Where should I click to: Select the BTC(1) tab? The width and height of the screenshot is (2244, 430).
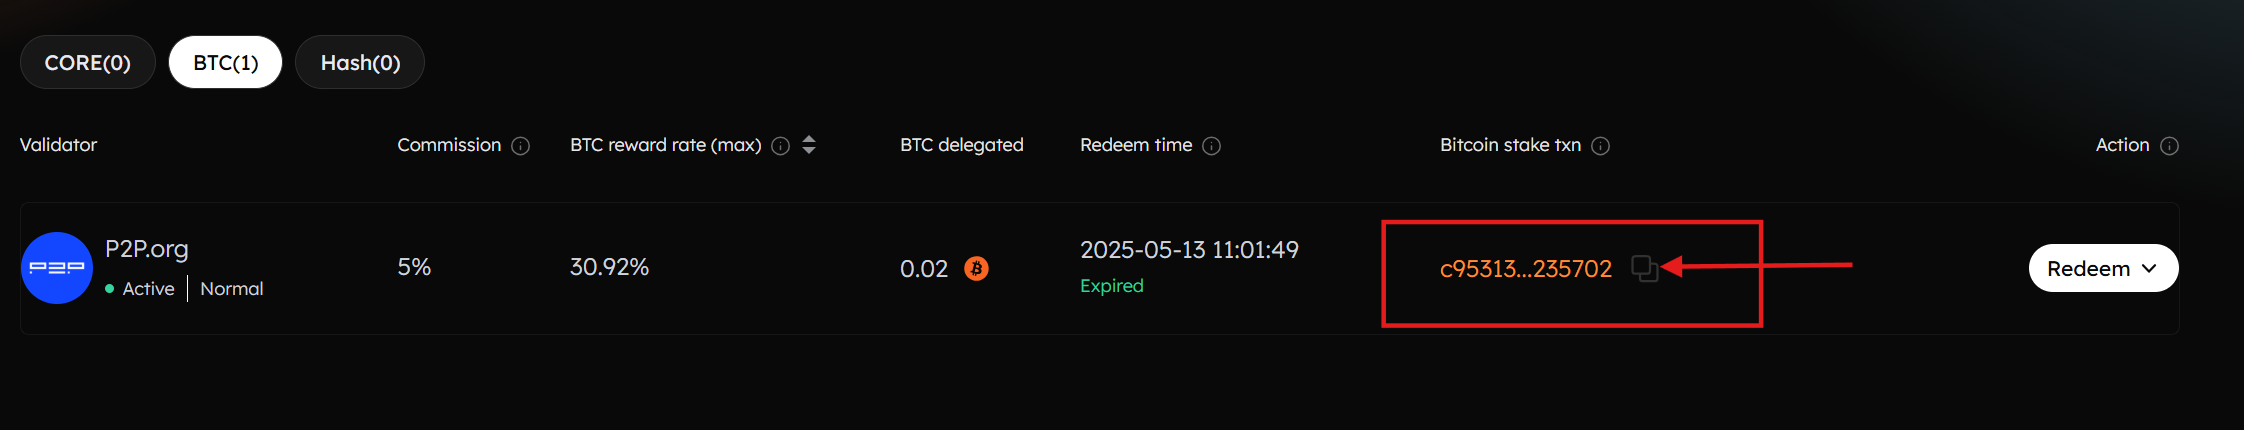(226, 62)
